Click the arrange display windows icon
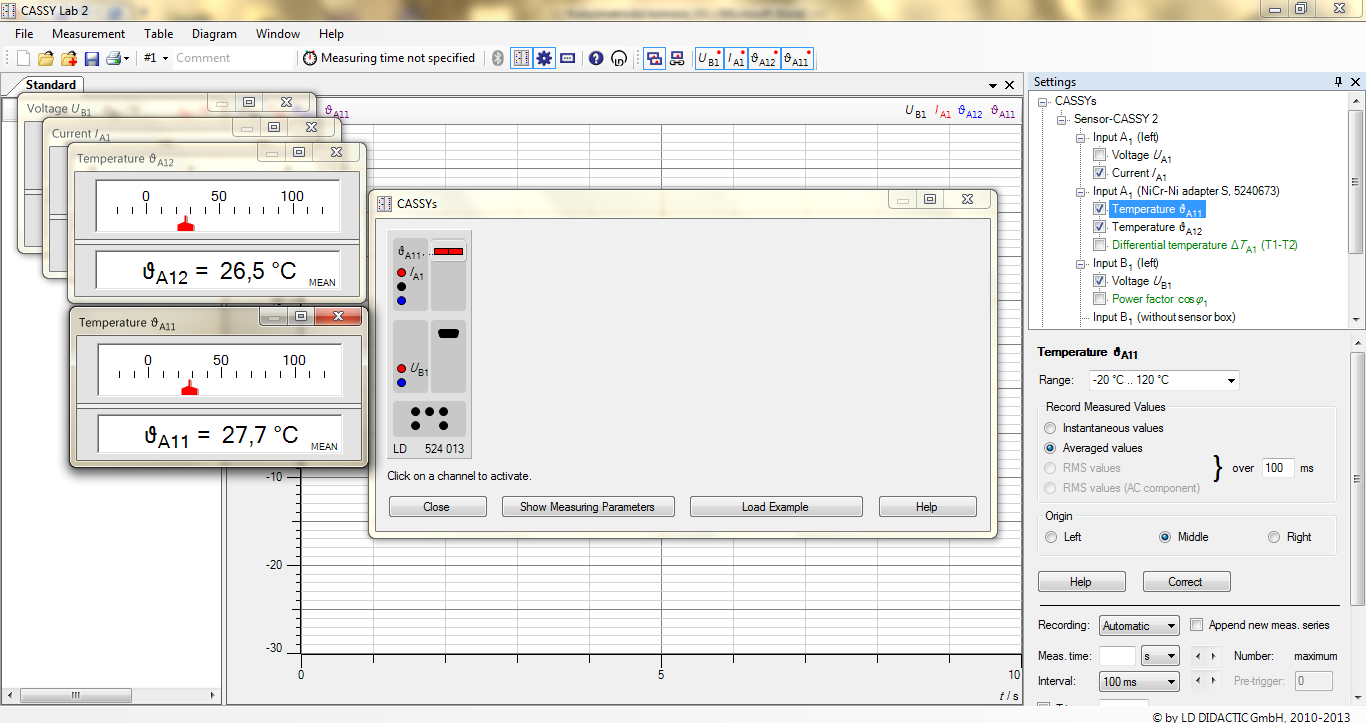This screenshot has height=723, width=1366. (x=654, y=58)
